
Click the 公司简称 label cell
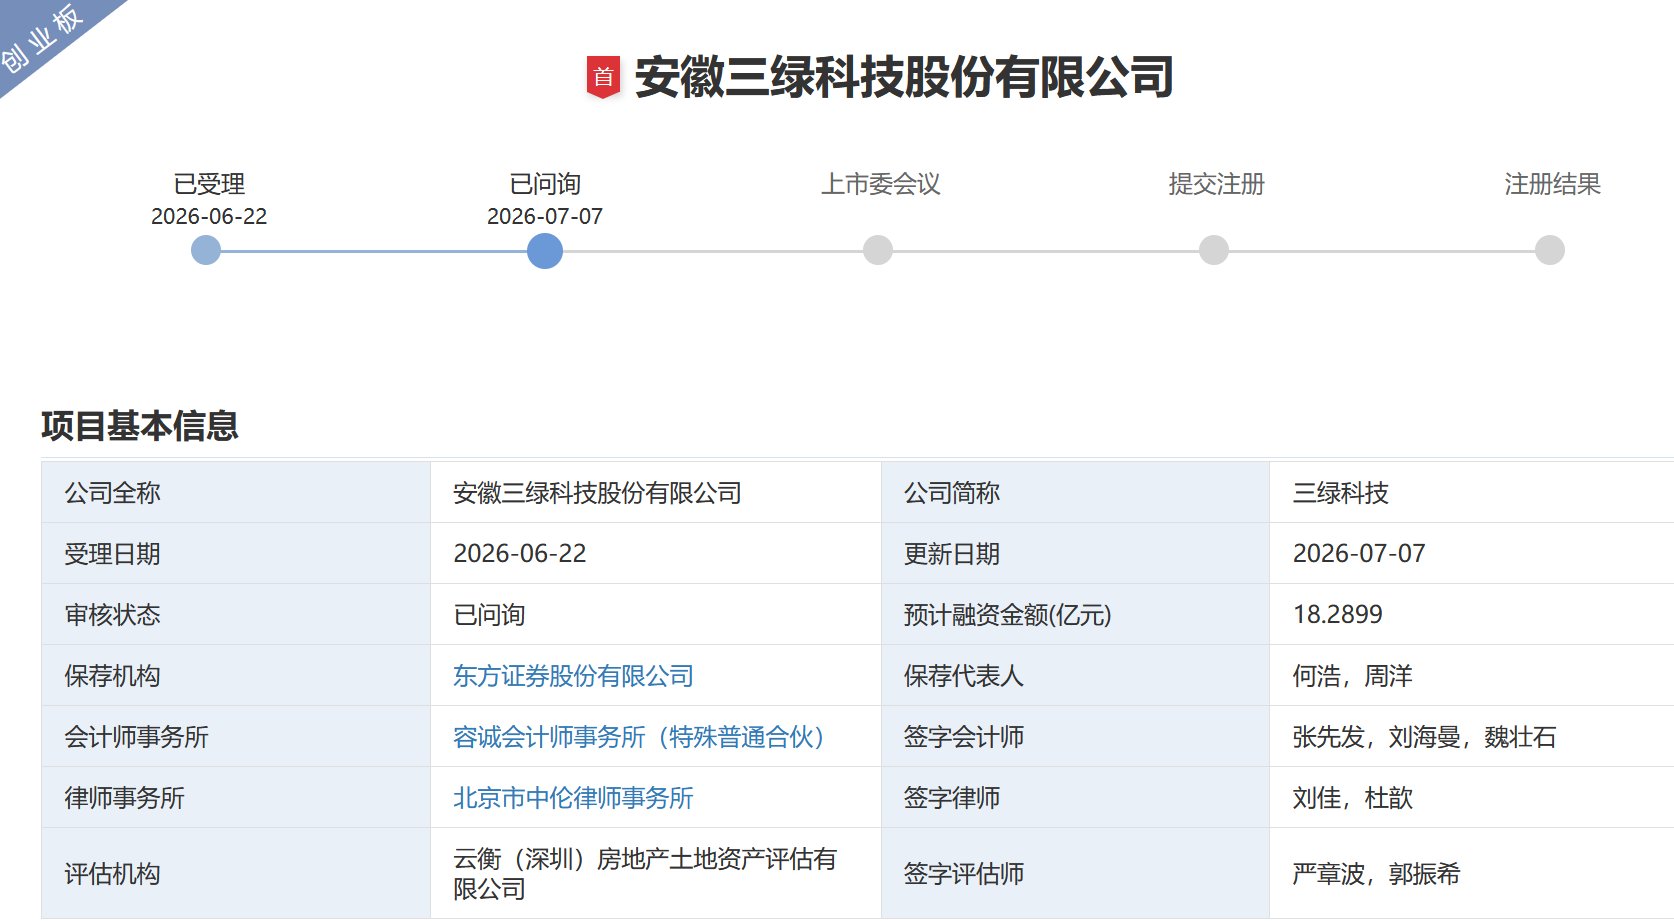[x=1075, y=492]
